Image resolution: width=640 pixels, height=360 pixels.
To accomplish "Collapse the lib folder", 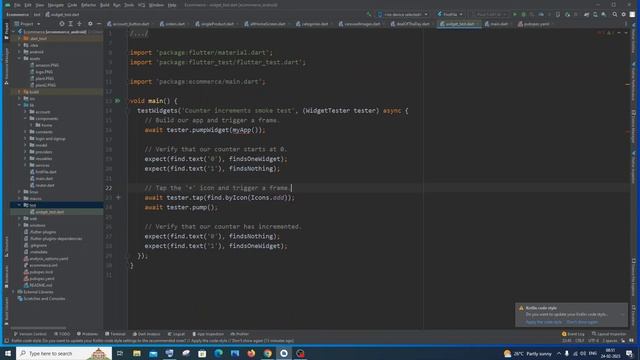I will 20,105.
